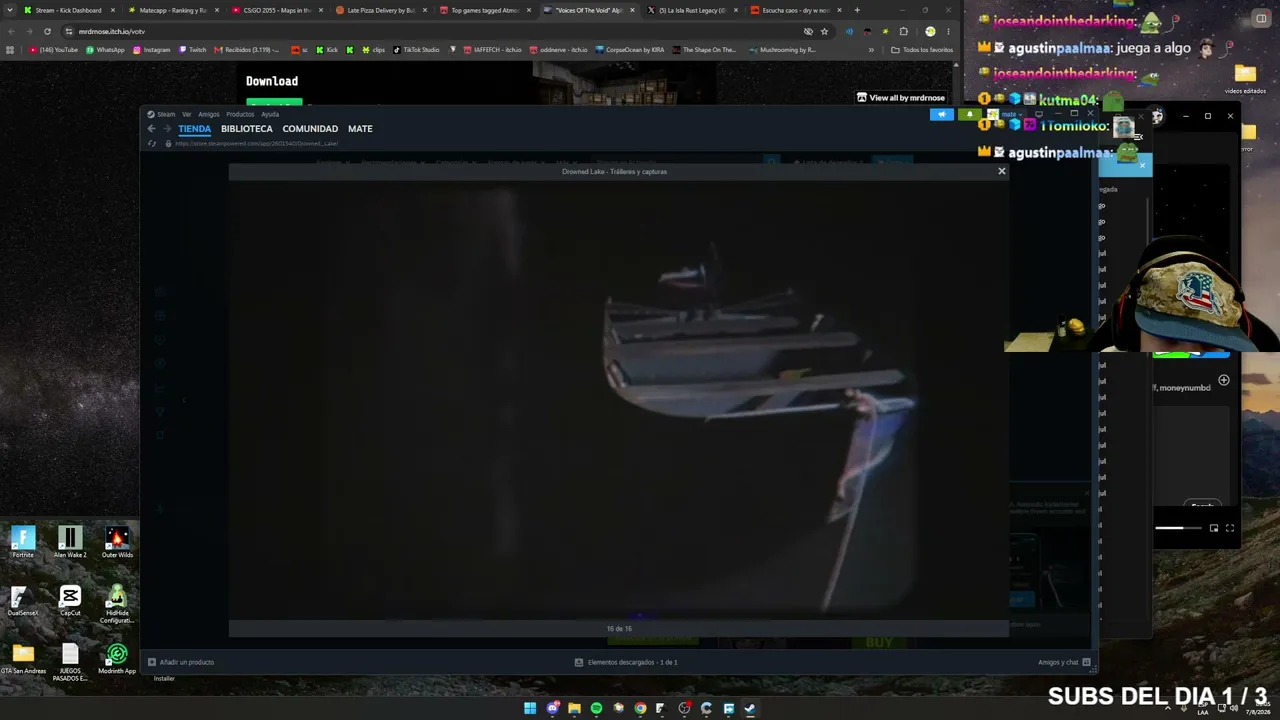Open the Todos los favoritos folder
Image resolution: width=1280 pixels, height=720 pixels.
tap(922, 50)
